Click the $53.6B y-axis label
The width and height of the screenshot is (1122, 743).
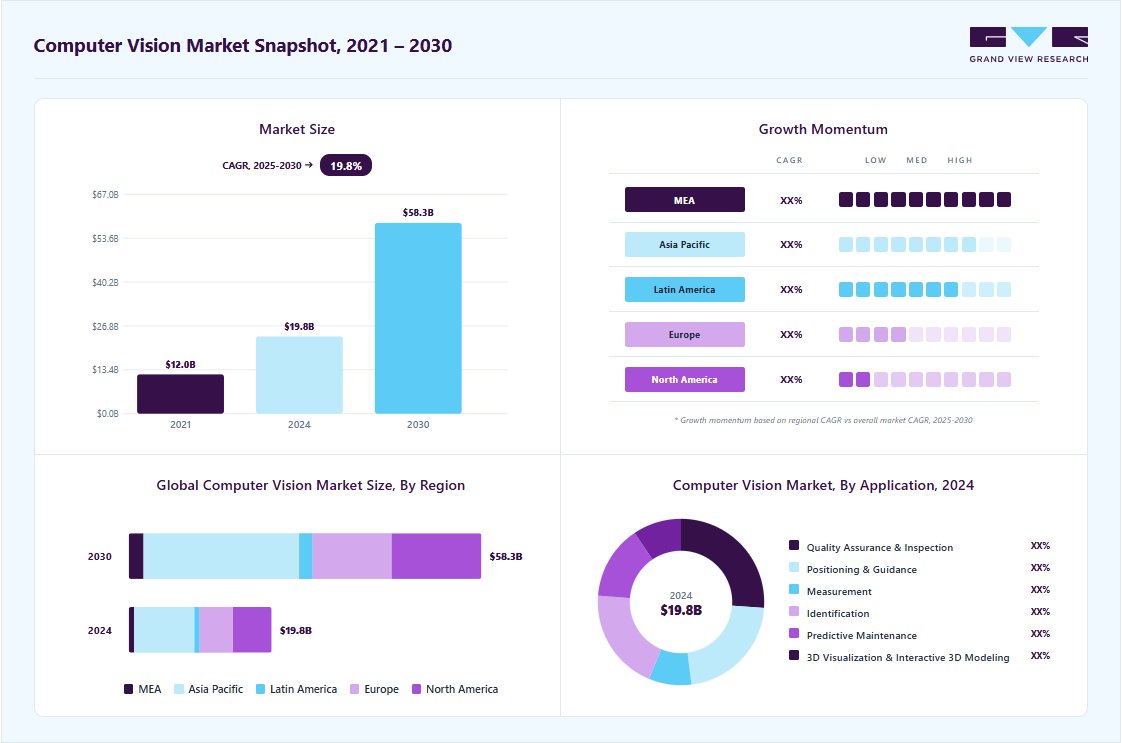pos(105,238)
